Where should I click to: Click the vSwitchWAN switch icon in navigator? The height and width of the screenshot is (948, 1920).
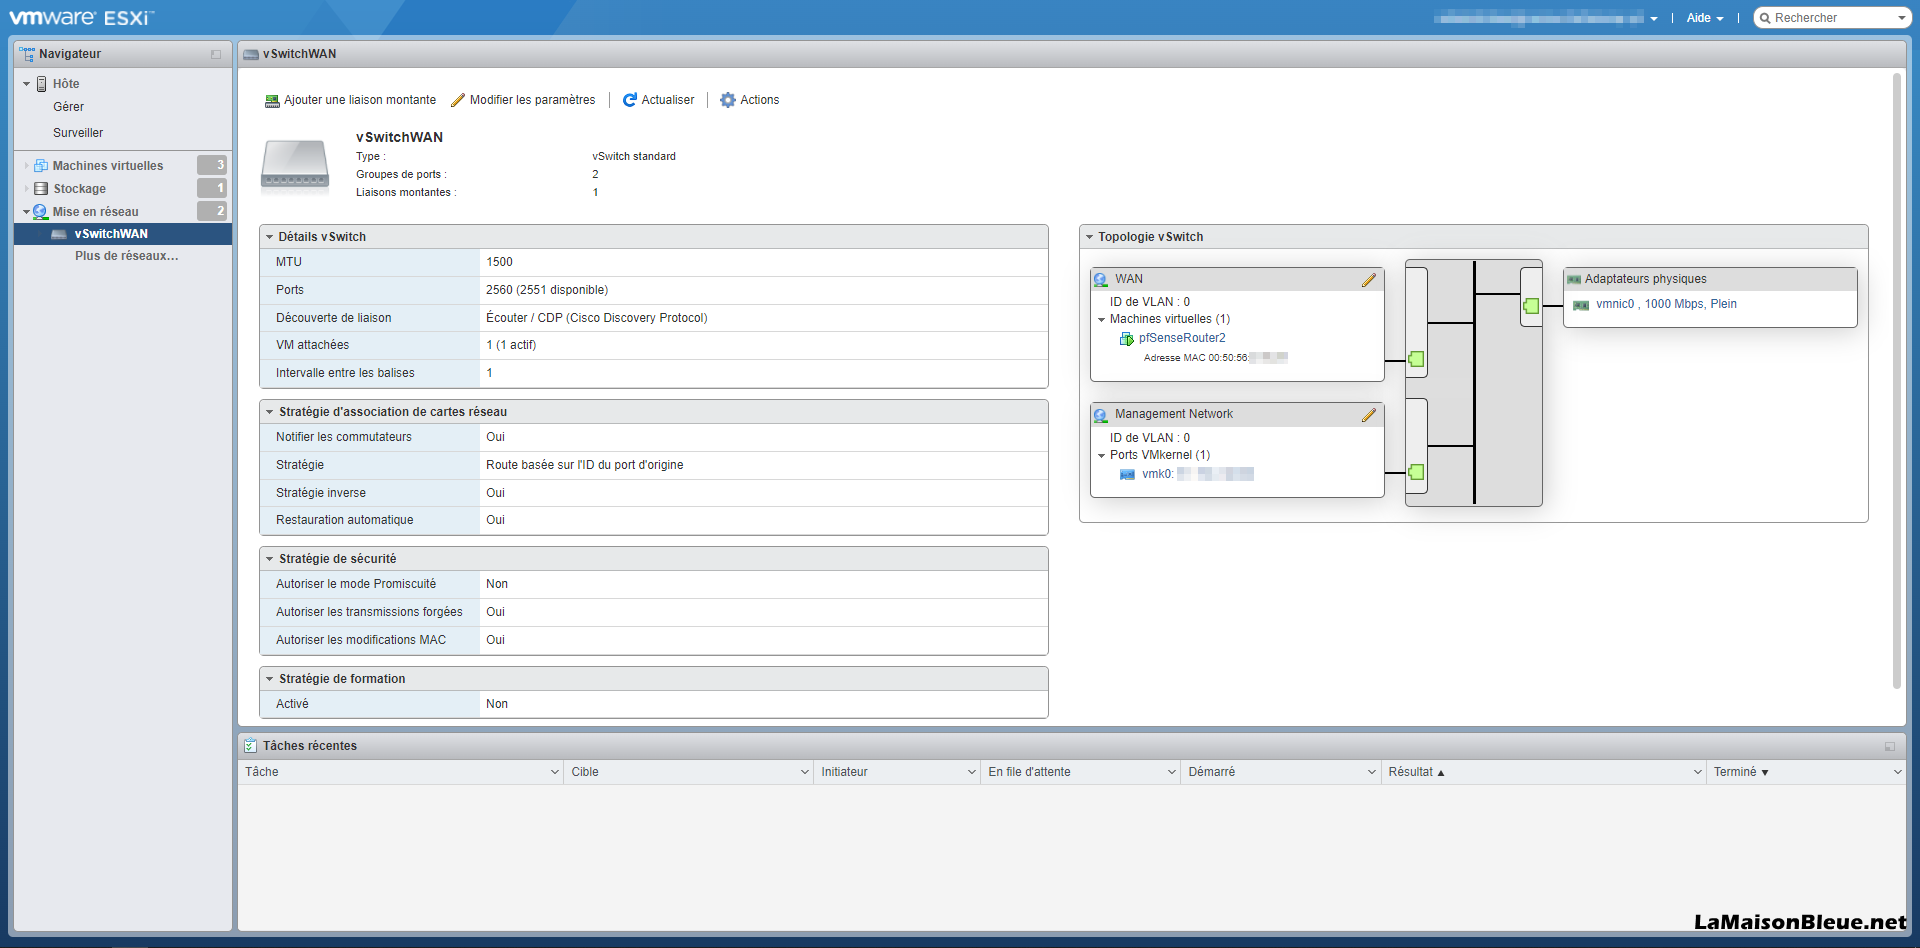[59, 234]
